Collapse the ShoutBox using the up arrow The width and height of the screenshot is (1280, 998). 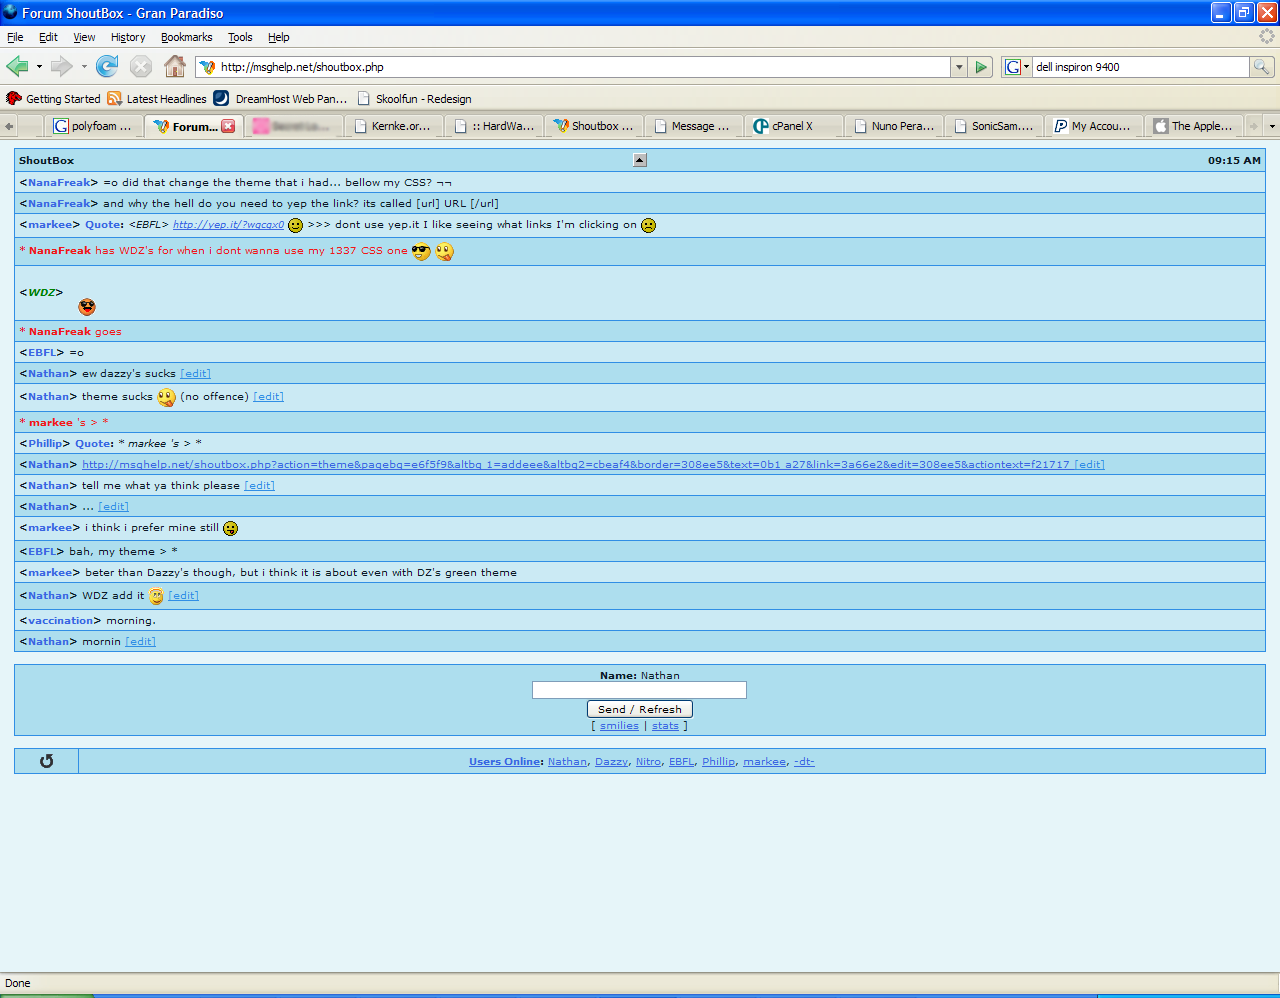point(640,160)
